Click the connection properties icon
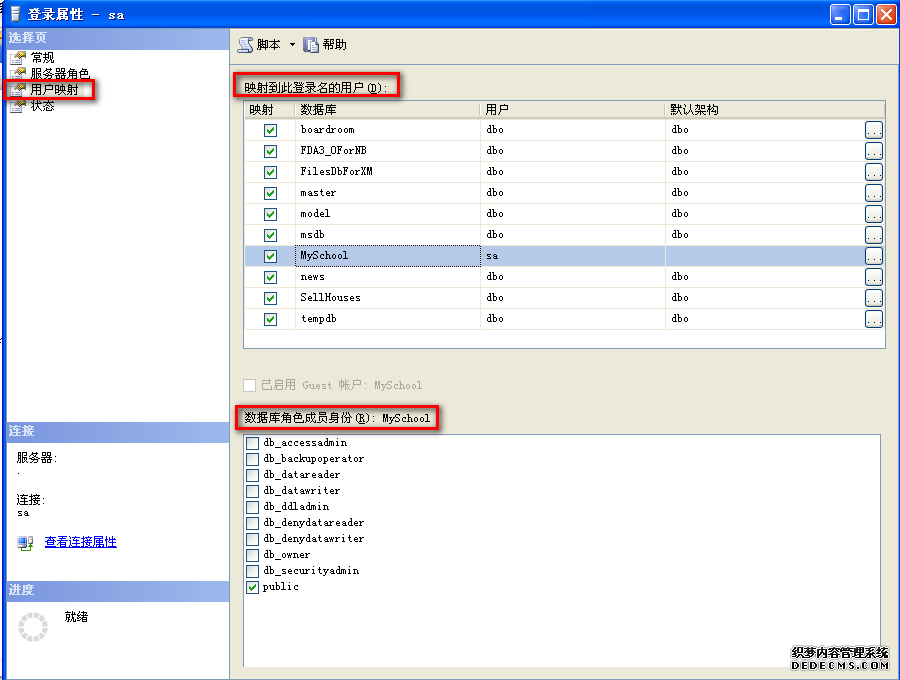 [26, 543]
